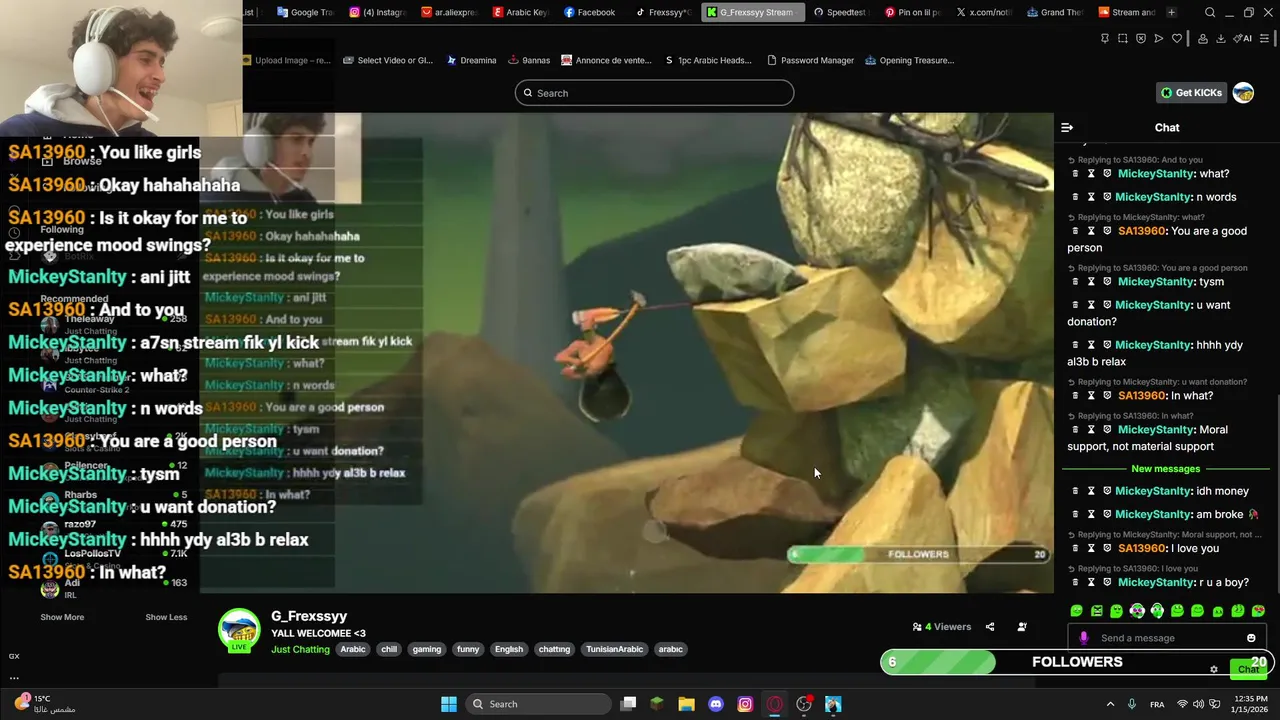
Task: Open the browser AI assistant icon
Action: pyautogui.click(x=1243, y=38)
